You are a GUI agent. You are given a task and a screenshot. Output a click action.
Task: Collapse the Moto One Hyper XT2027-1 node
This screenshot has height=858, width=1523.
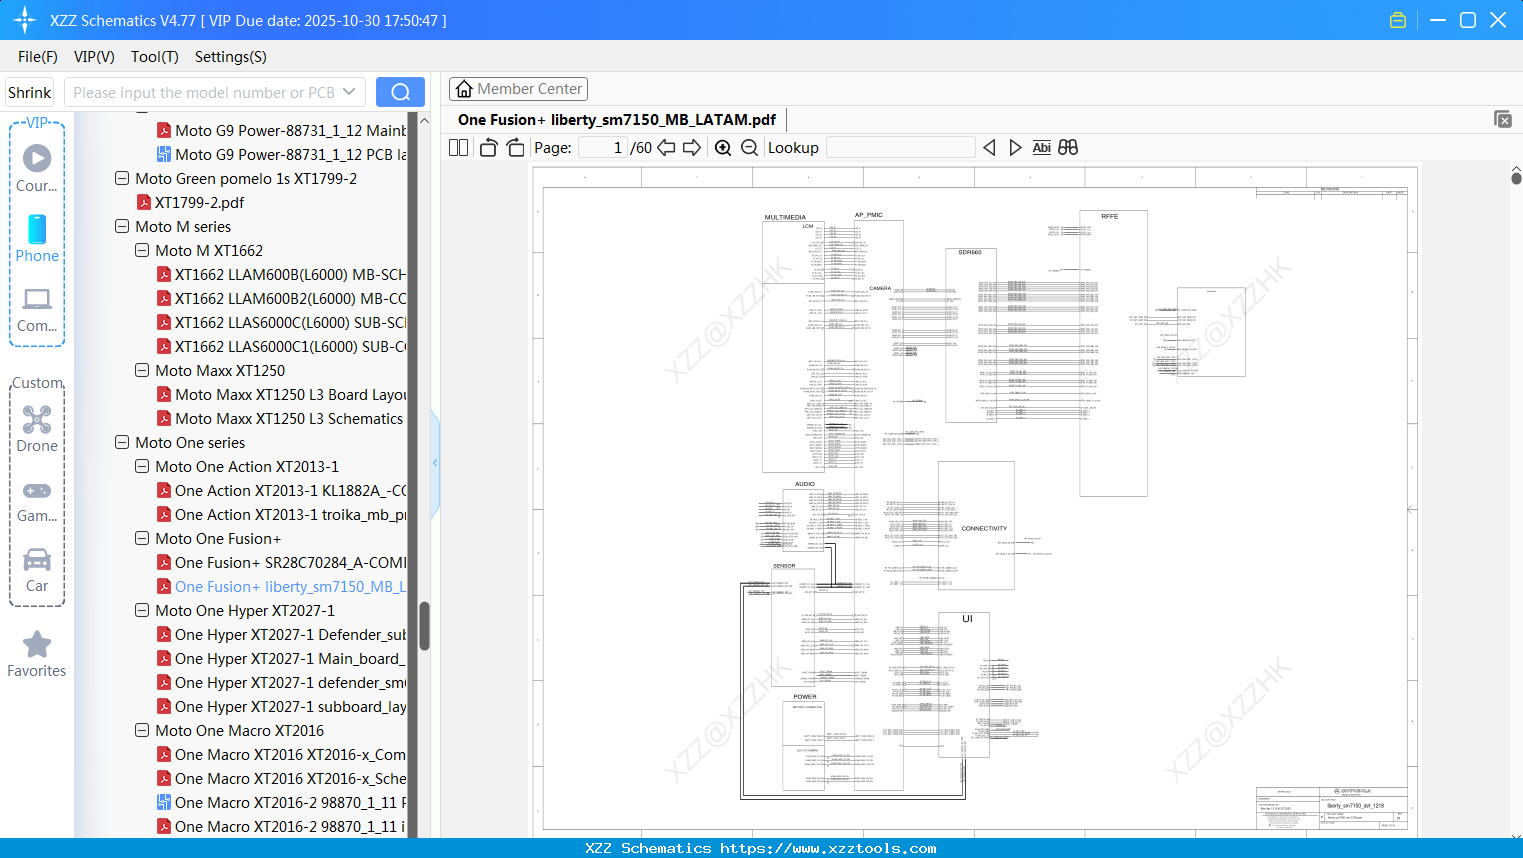tap(141, 610)
